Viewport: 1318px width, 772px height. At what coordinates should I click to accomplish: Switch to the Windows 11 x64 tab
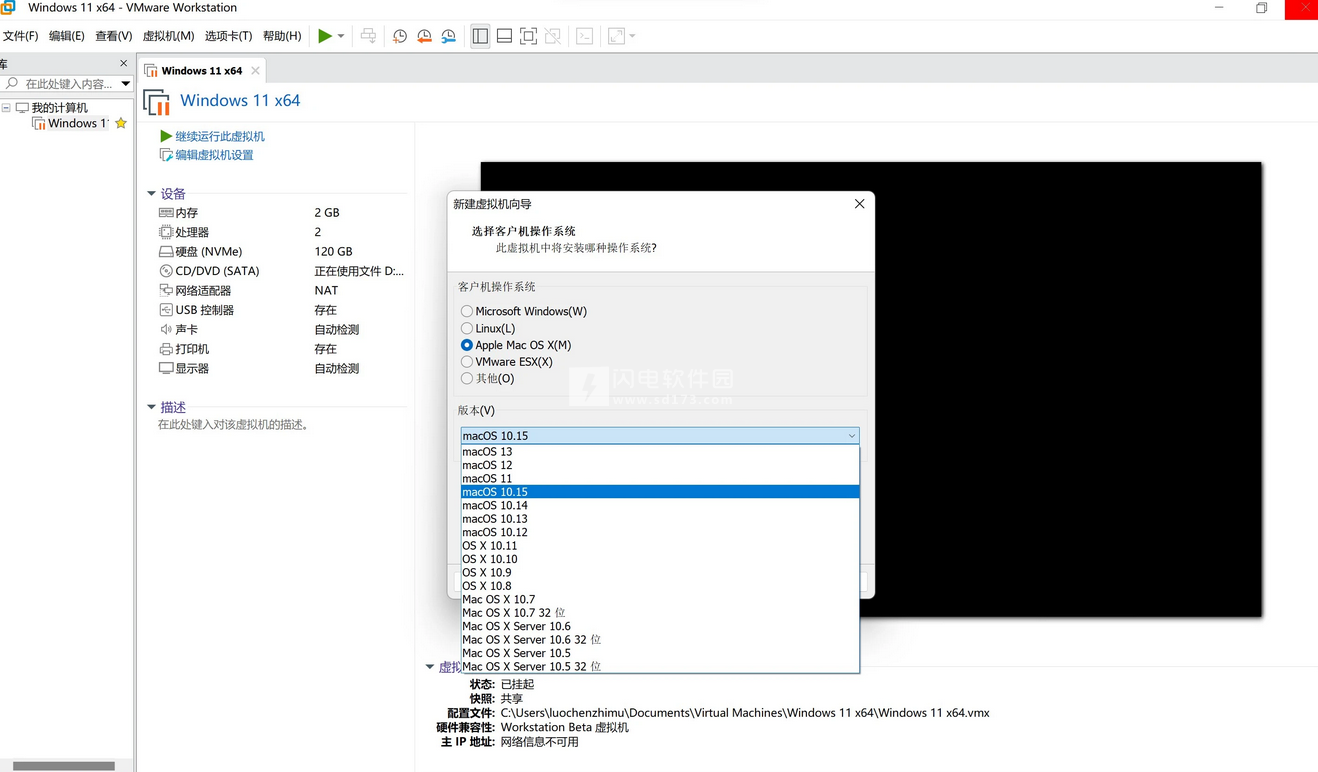click(x=201, y=71)
